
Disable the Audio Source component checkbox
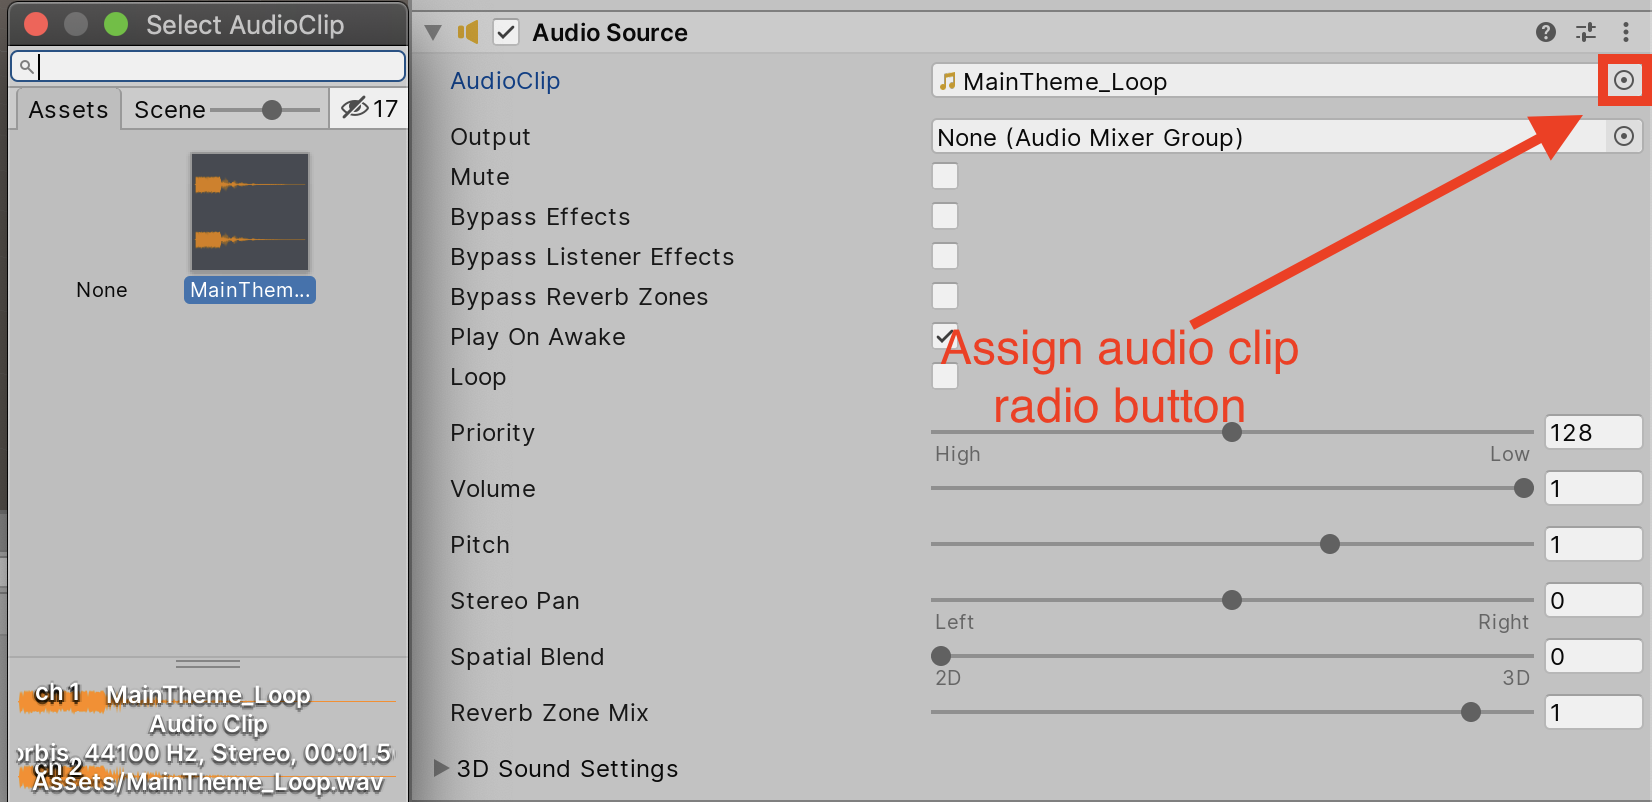[x=506, y=32]
